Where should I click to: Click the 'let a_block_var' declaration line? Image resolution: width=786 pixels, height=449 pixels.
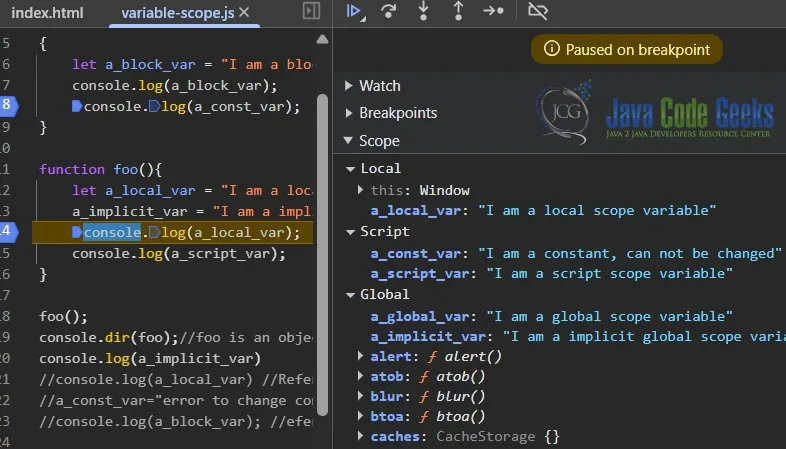pyautogui.click(x=192, y=65)
